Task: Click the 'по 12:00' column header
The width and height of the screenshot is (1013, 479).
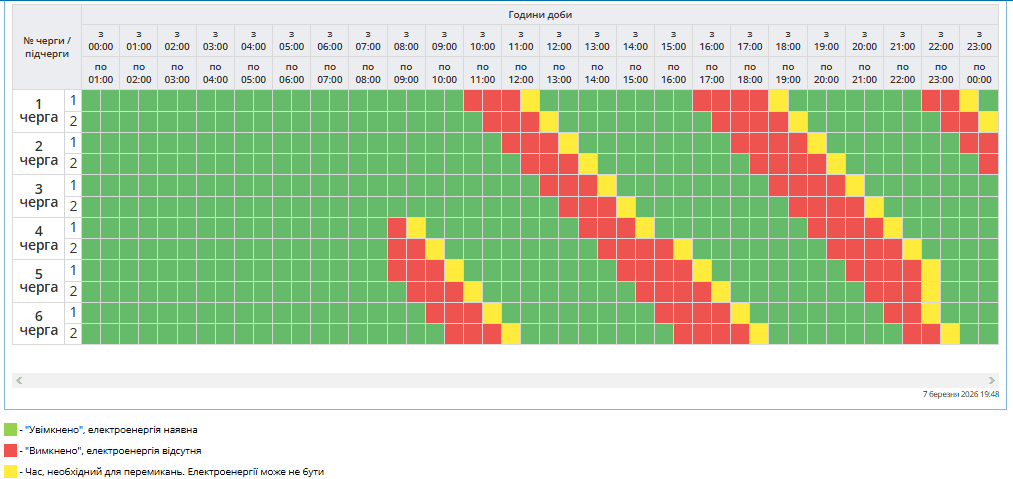Action: [520, 73]
